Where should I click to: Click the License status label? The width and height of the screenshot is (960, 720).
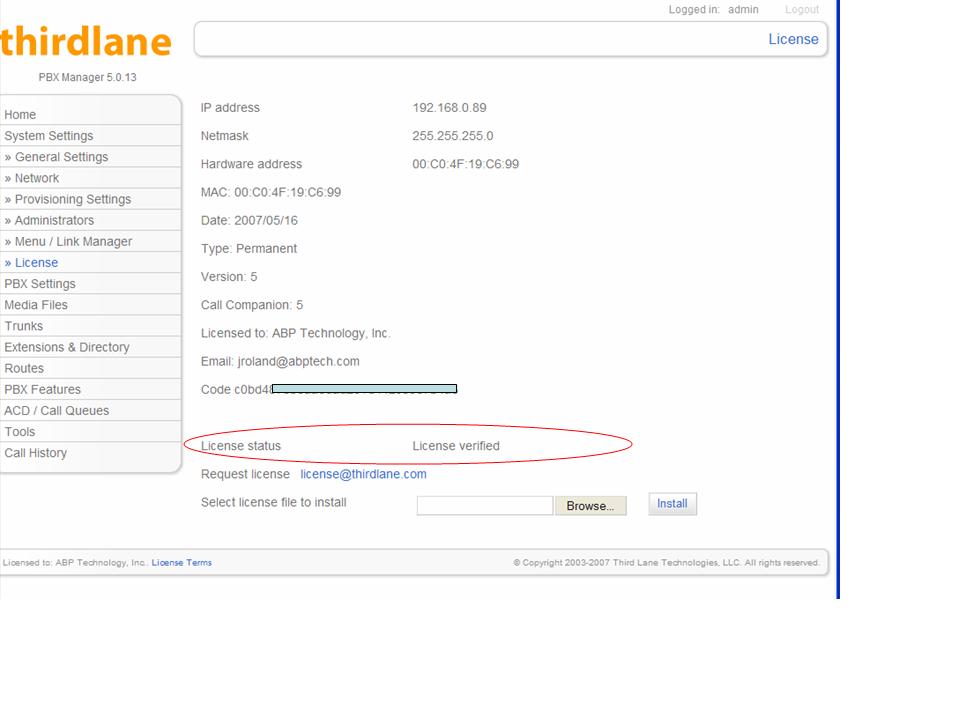click(241, 446)
